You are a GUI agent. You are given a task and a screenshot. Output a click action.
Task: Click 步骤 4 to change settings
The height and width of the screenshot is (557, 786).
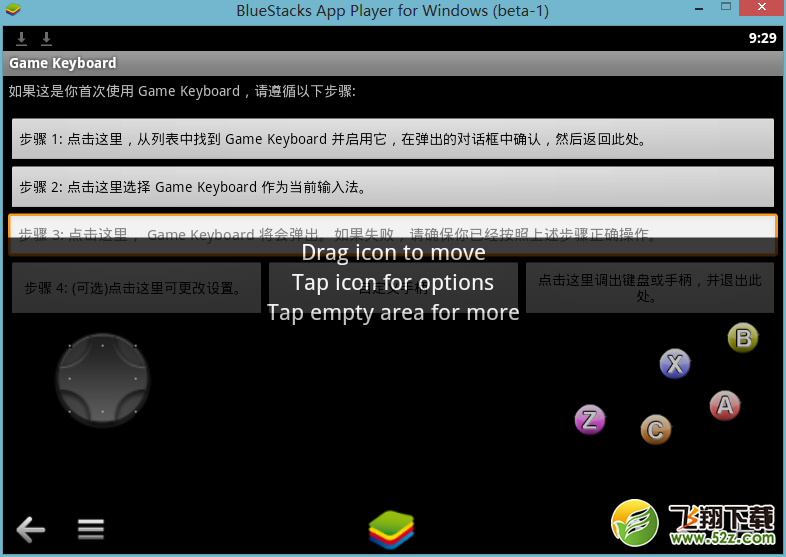pyautogui.click(x=136, y=288)
